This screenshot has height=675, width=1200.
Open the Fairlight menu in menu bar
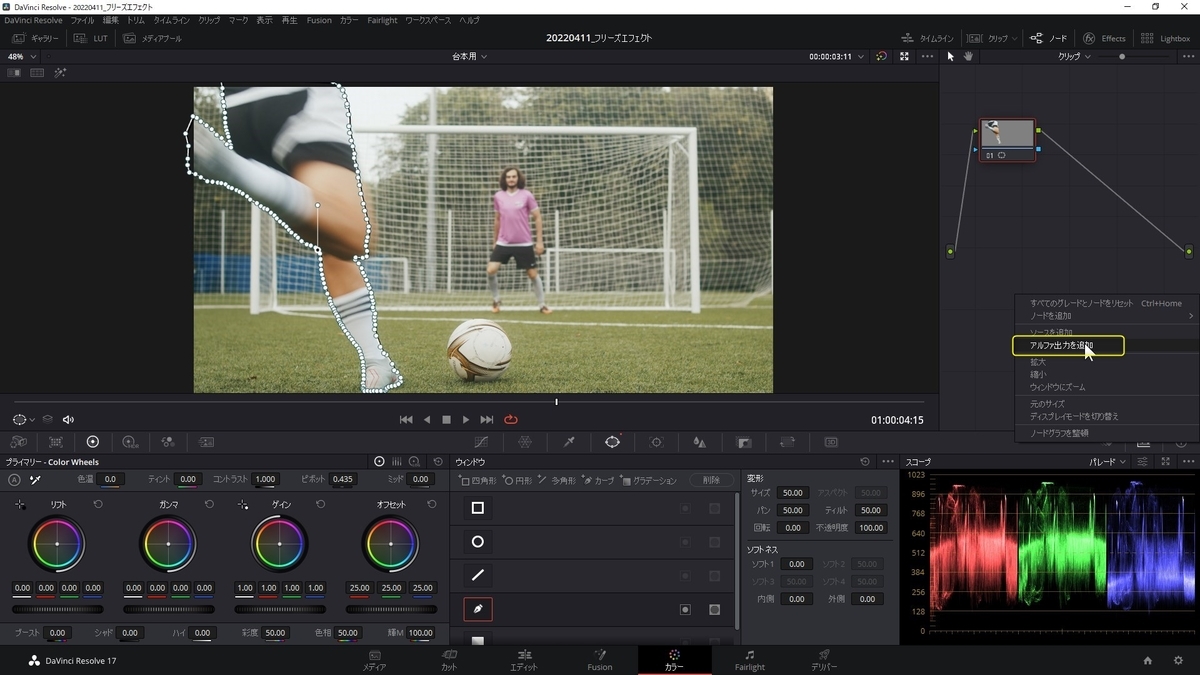[x=382, y=20]
